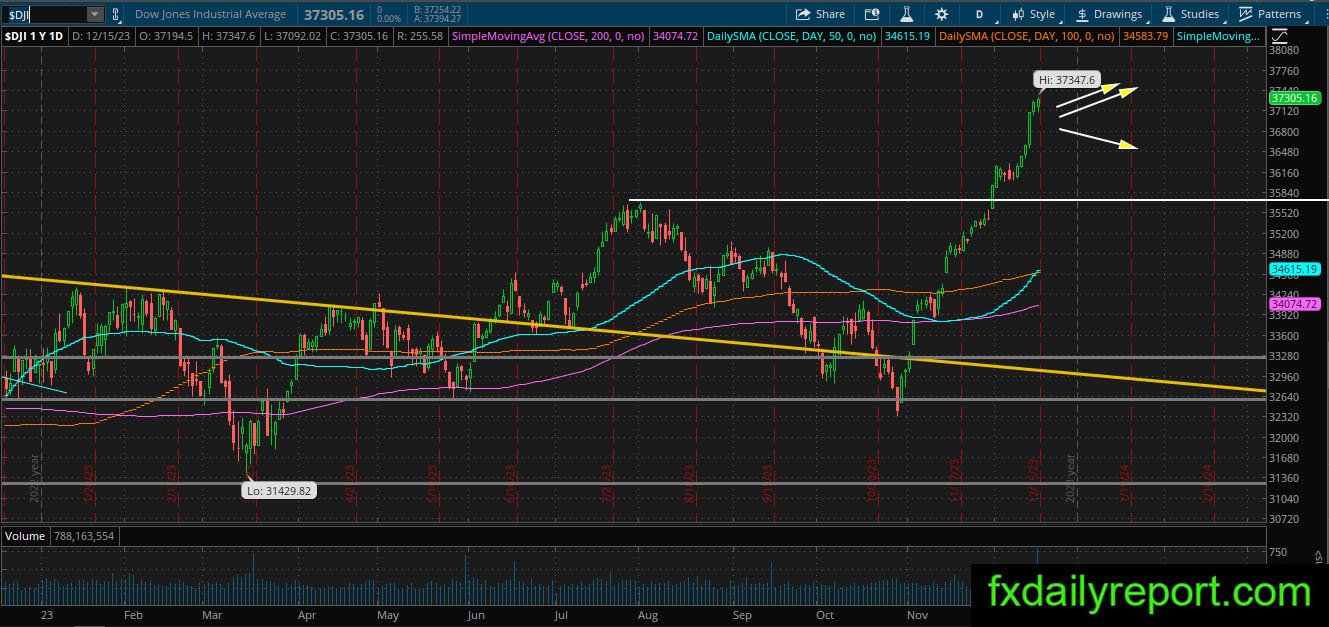The width and height of the screenshot is (1329, 627).
Task: Click the R: 255.58 range value
Action: point(420,36)
